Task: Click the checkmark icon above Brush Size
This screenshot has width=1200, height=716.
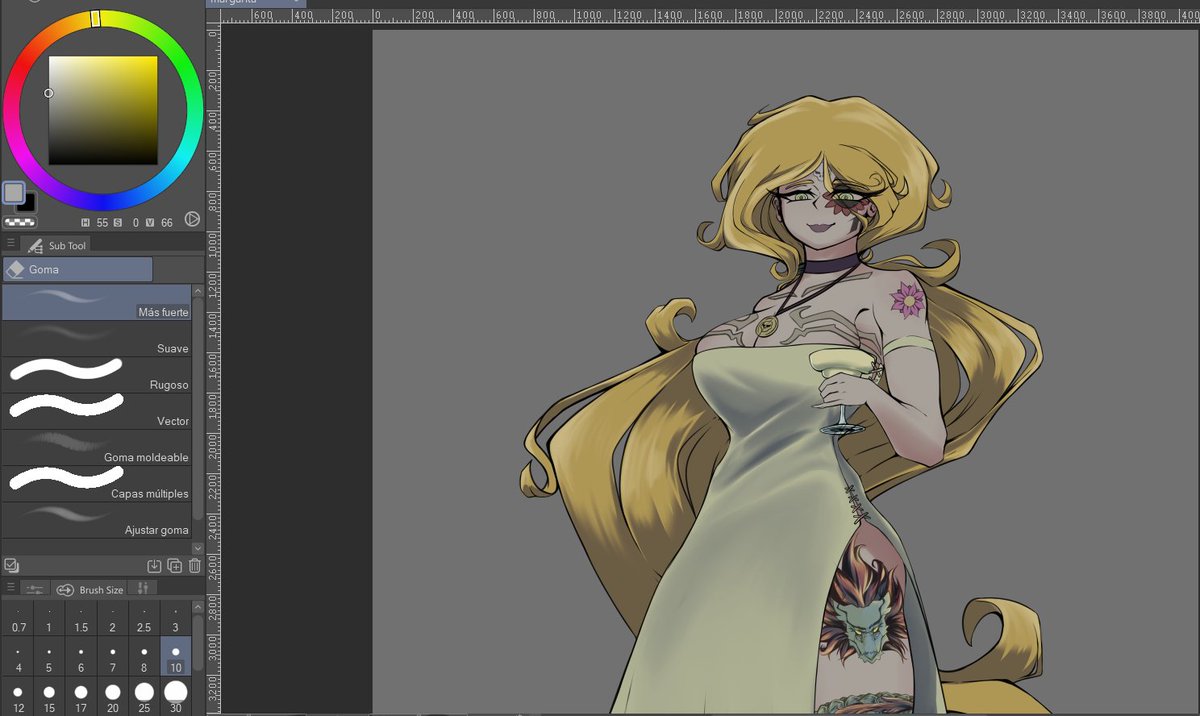Action: coord(11,566)
